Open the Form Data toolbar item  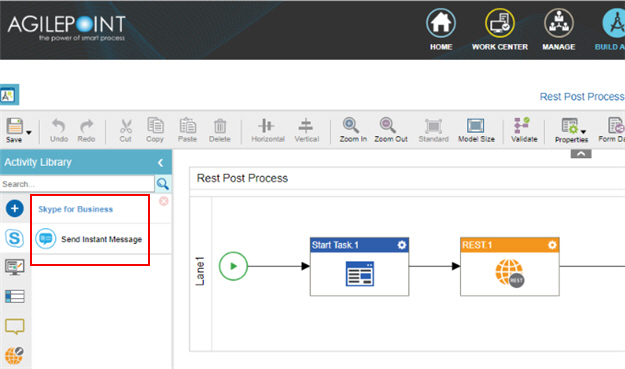pyautogui.click(x=611, y=130)
